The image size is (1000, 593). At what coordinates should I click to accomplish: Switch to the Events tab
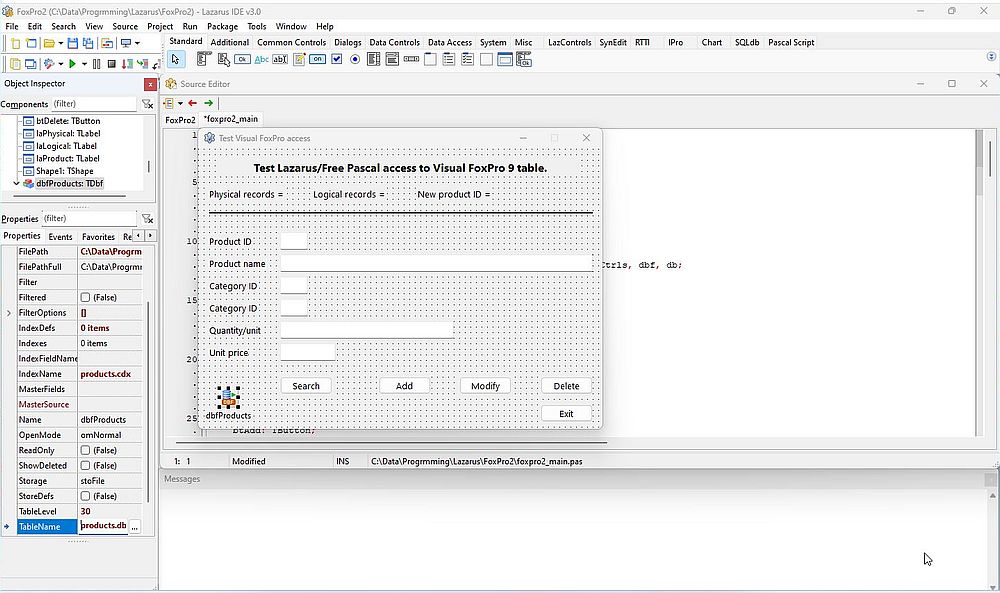61,237
